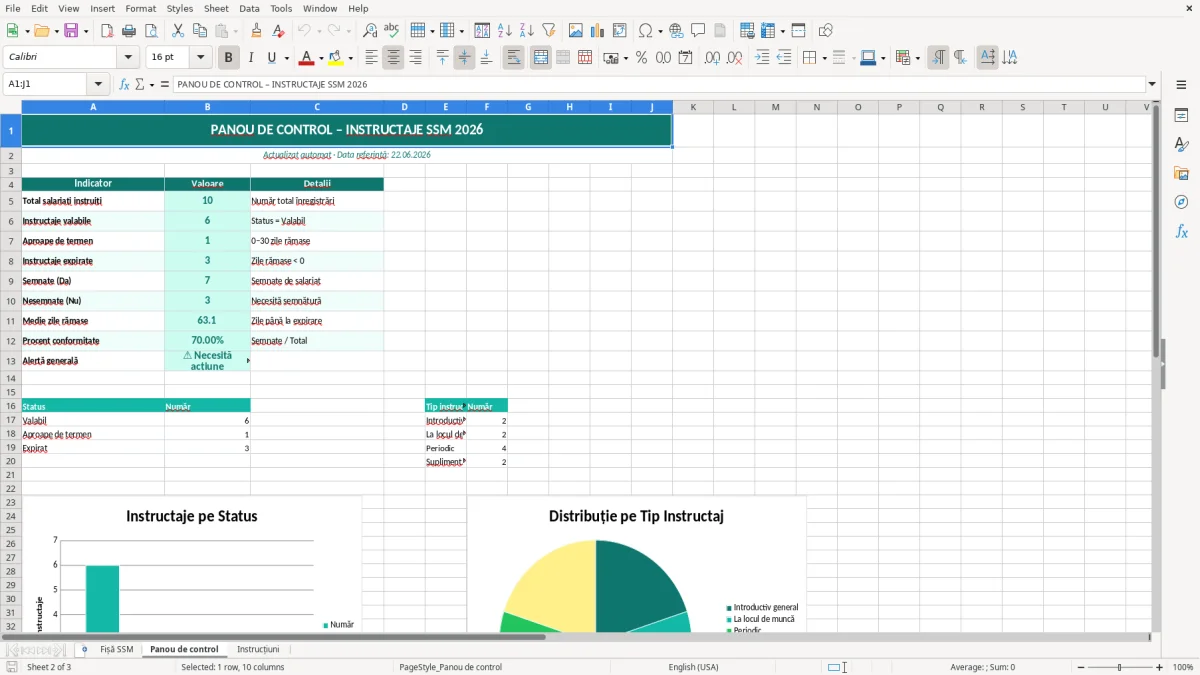
Task: Insert Image icon
Action: tap(576, 31)
